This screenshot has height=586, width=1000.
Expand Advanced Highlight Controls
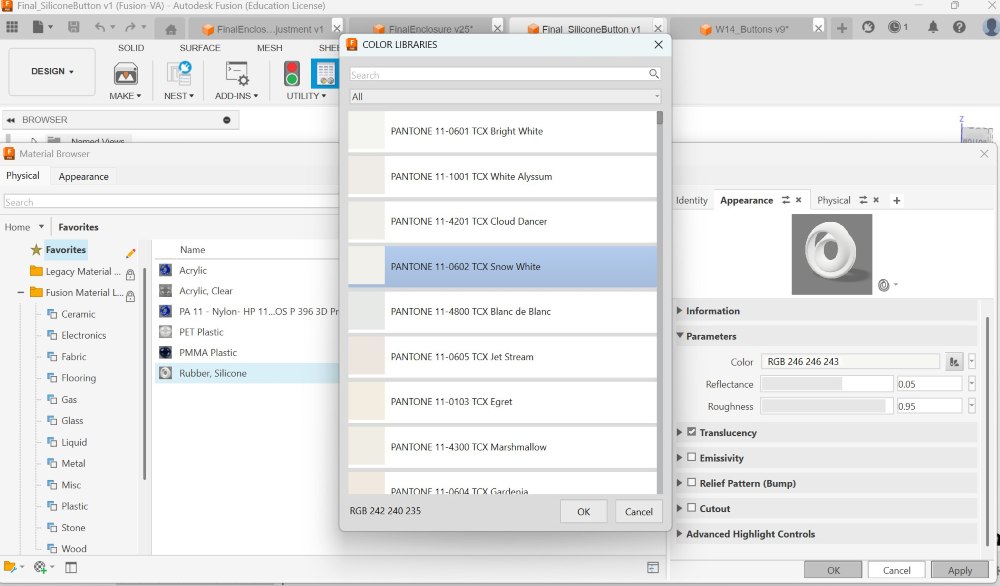pos(679,534)
